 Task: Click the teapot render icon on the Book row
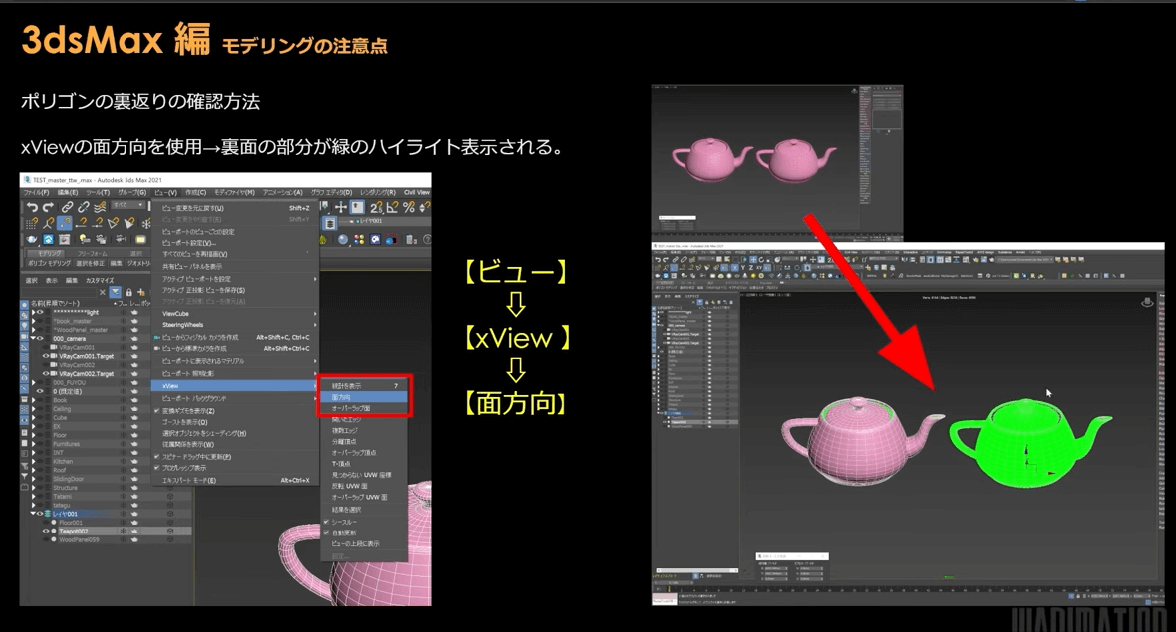135,400
